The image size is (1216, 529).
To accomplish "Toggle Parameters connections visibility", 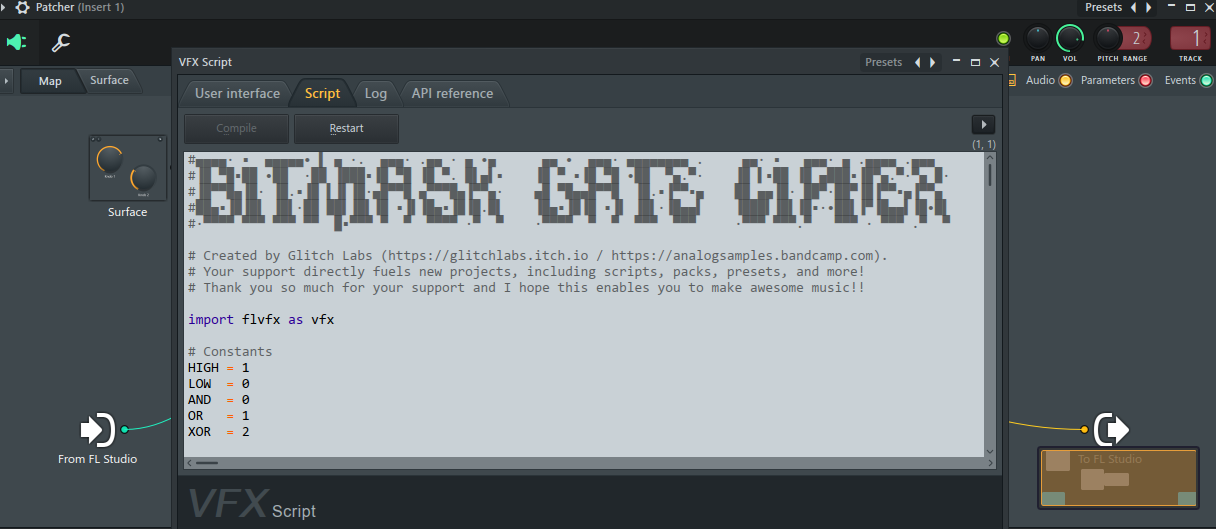I will click(1145, 81).
